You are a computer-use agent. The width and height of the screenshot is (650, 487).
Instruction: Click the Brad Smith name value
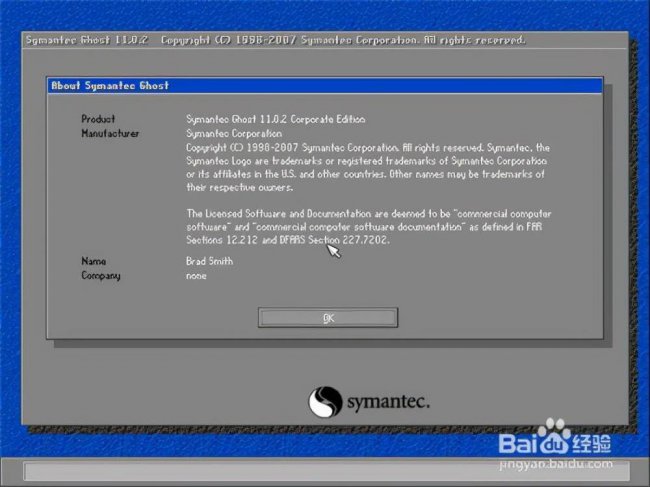point(209,261)
